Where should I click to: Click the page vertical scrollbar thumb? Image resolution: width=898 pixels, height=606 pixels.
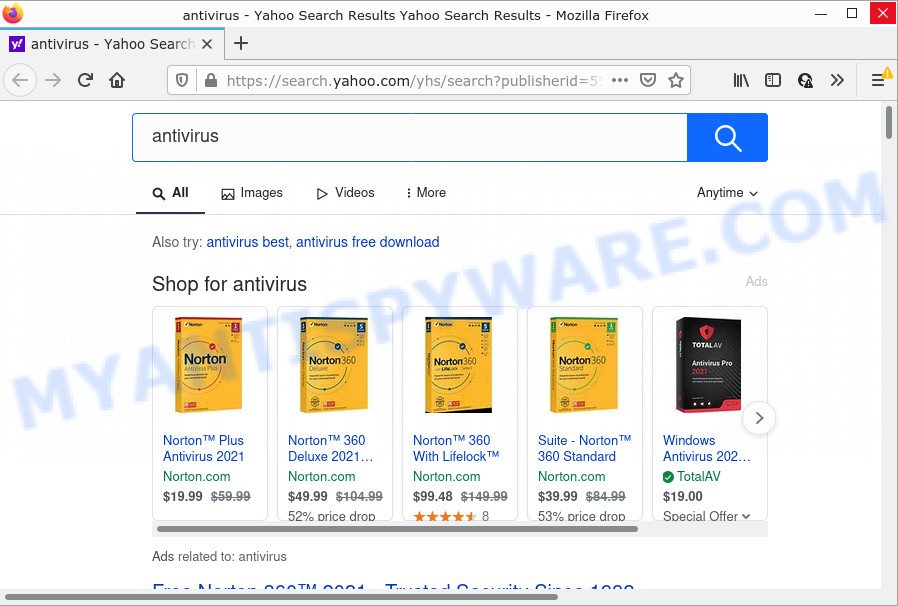(x=888, y=122)
